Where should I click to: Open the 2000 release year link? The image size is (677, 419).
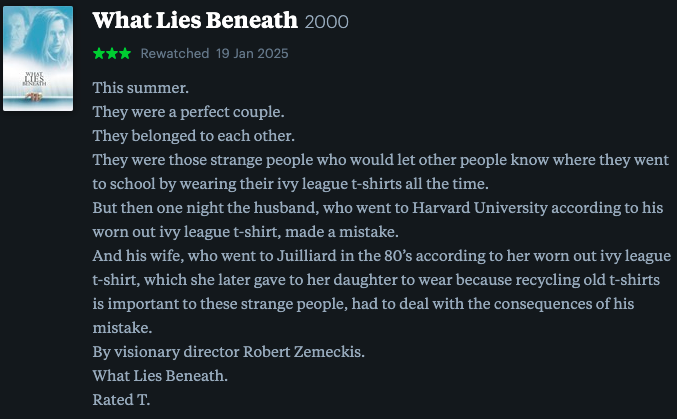pos(326,22)
